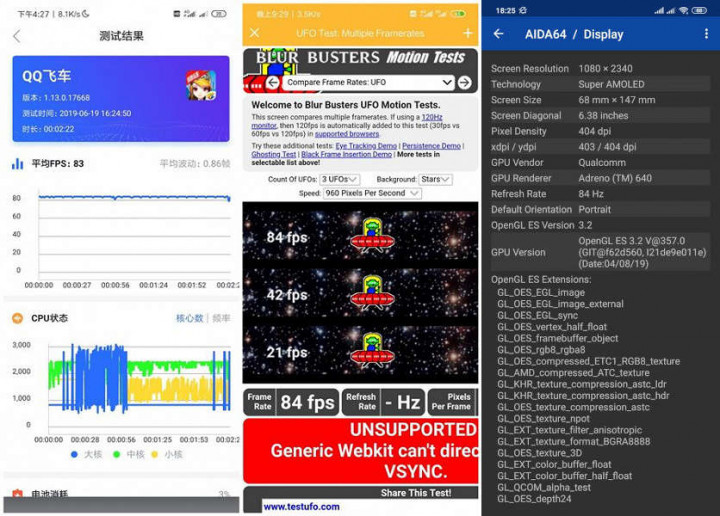Go to next Blur Busters test arrow

(x=465, y=83)
